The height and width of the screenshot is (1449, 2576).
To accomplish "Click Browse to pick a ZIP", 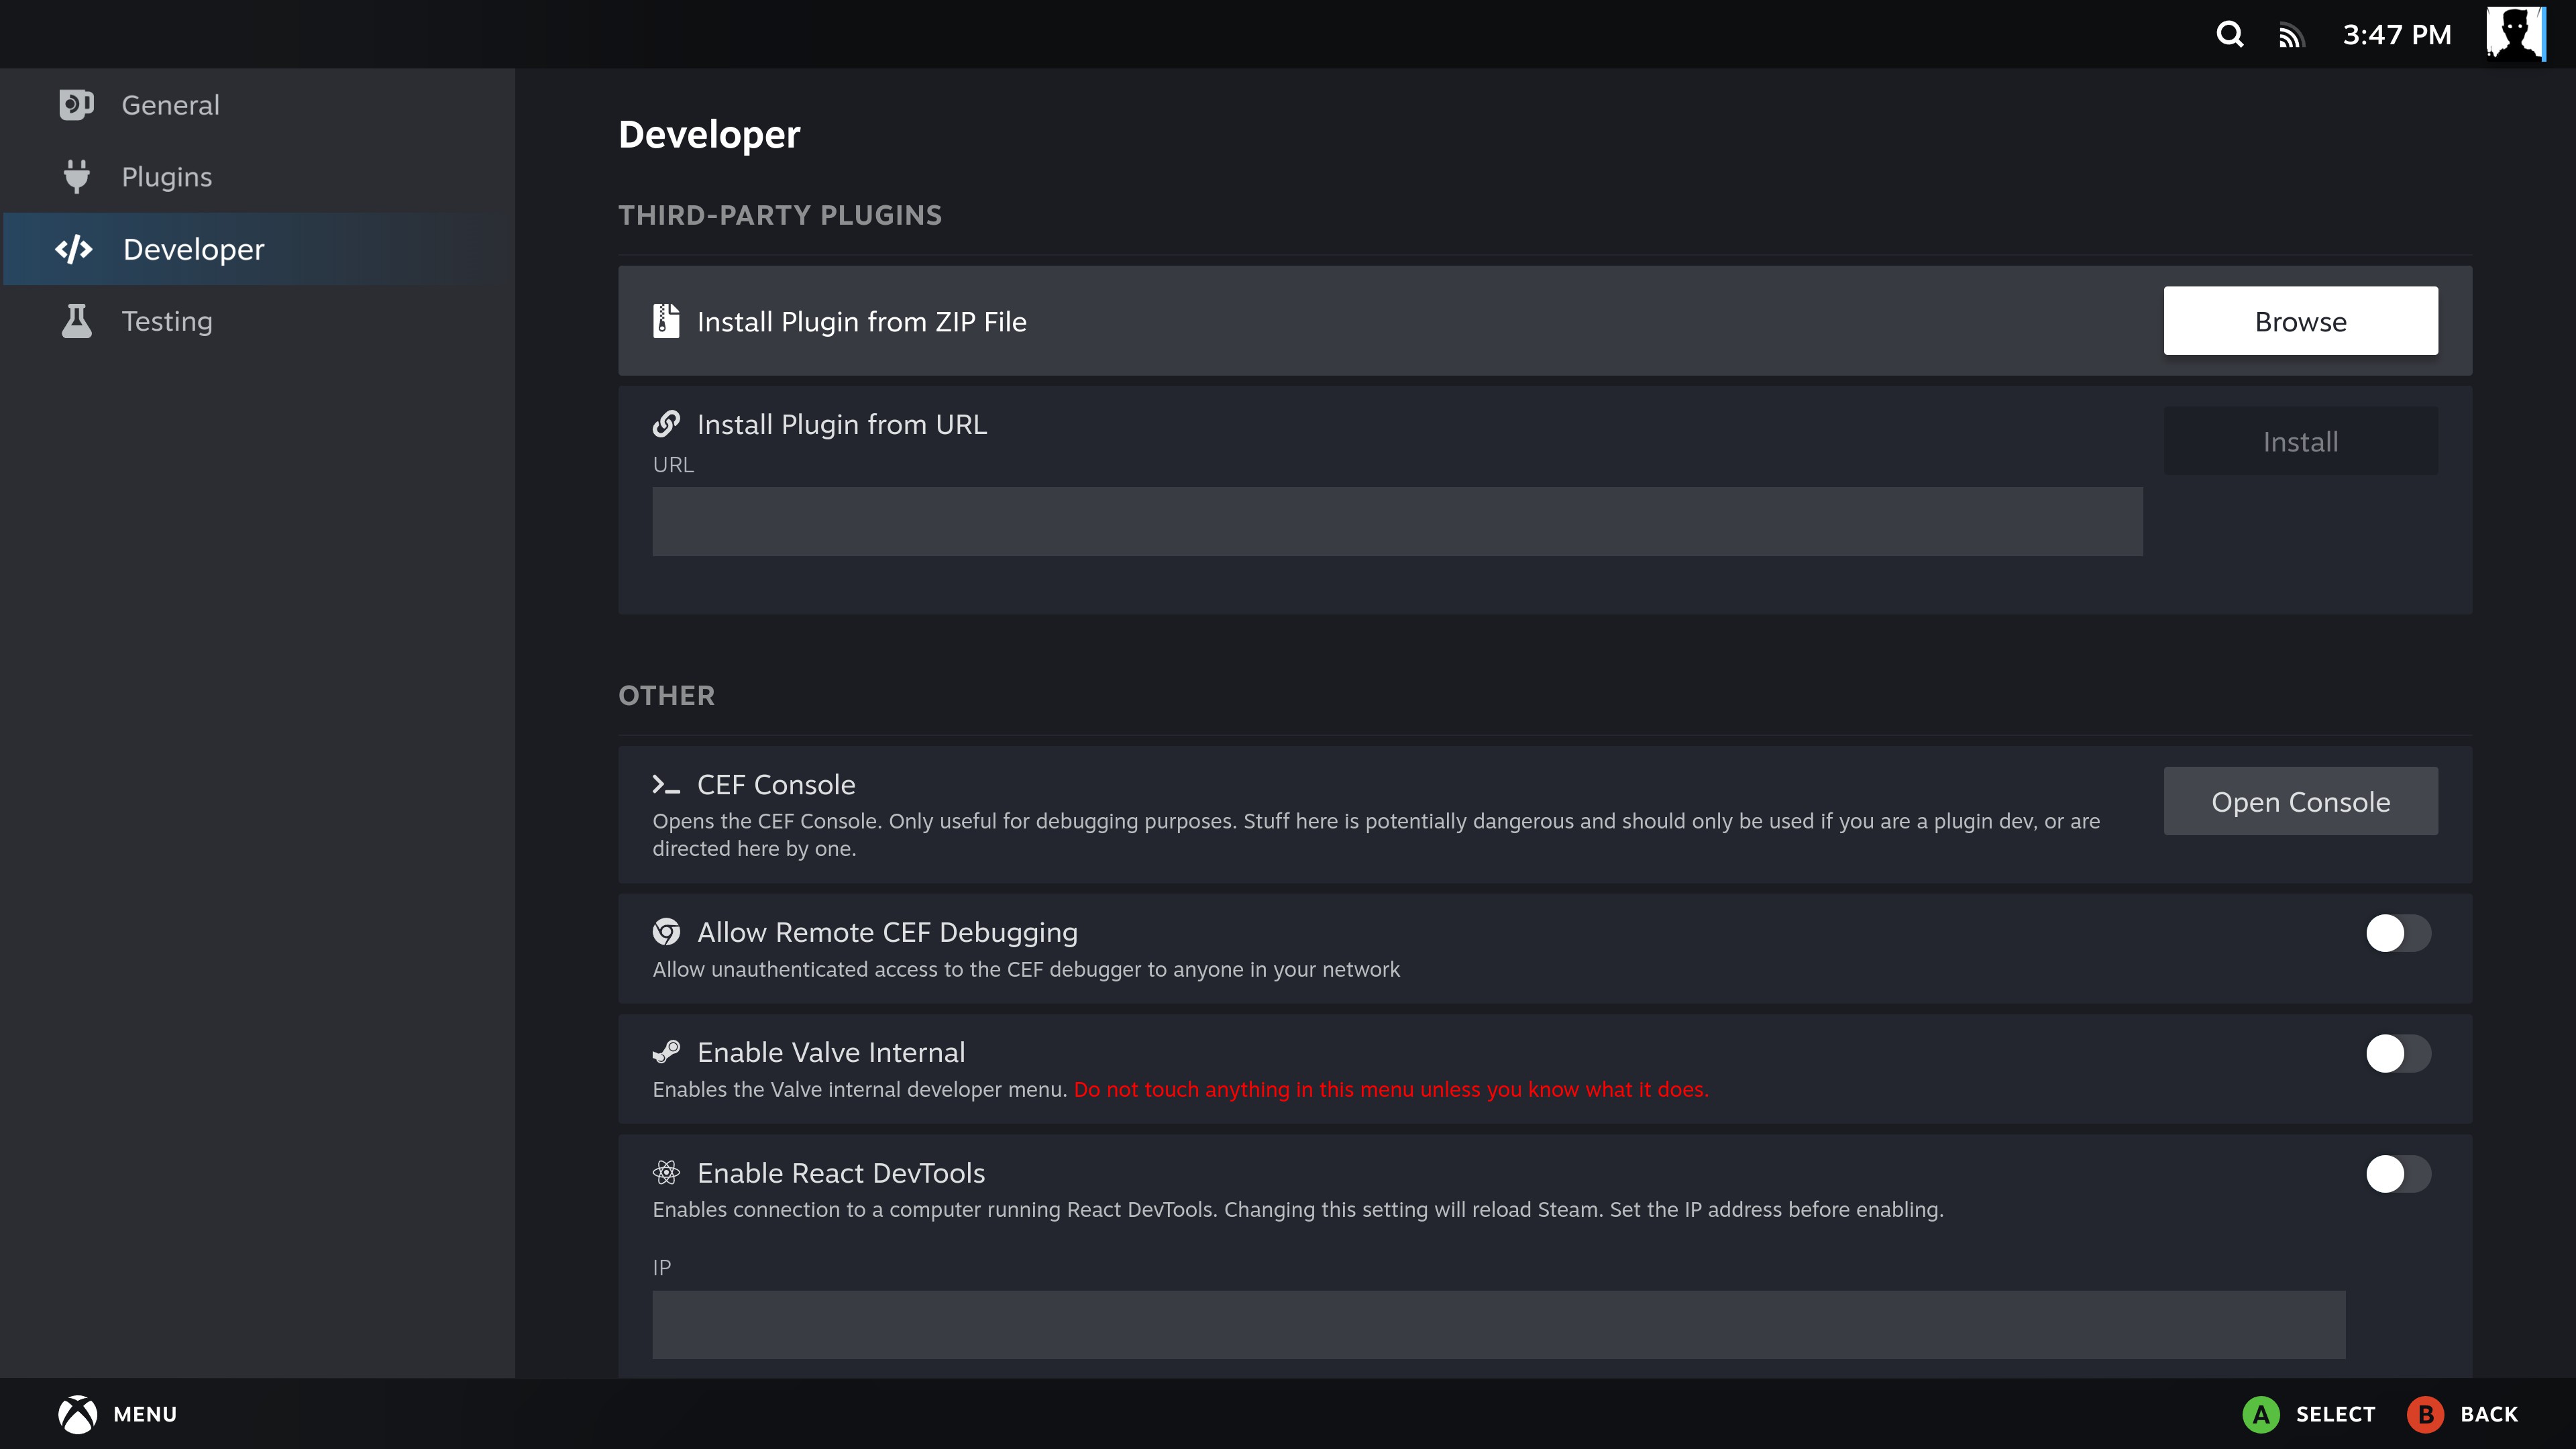I will (x=2300, y=321).
